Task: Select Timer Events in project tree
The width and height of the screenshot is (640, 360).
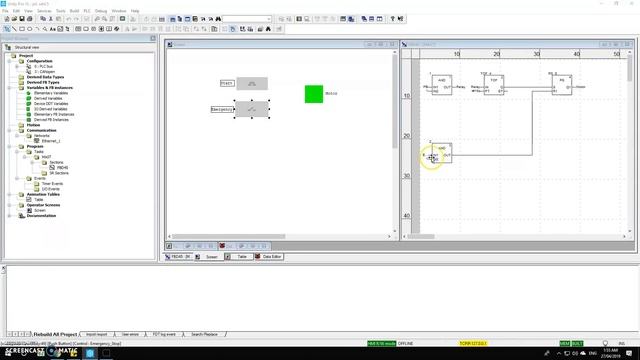Action: click(52, 184)
